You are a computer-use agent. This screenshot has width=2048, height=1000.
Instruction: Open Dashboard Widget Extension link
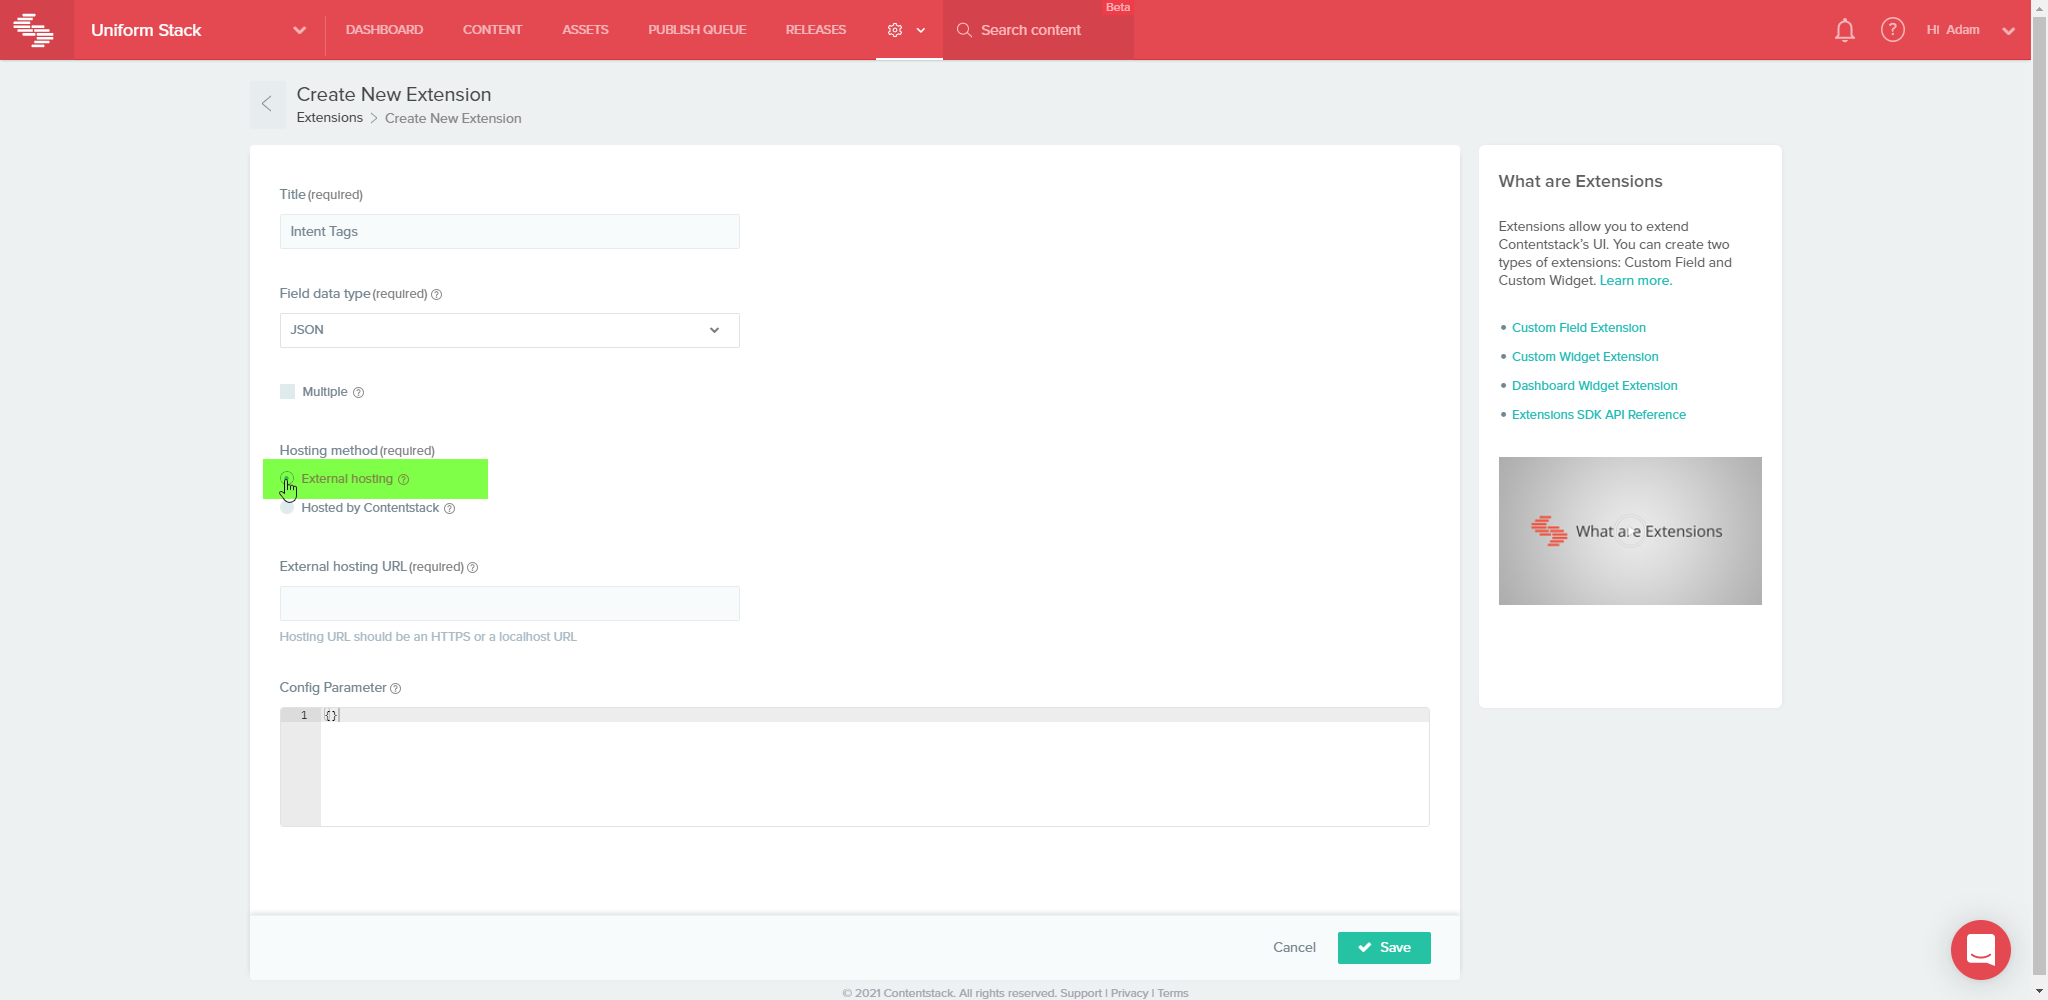1595,386
